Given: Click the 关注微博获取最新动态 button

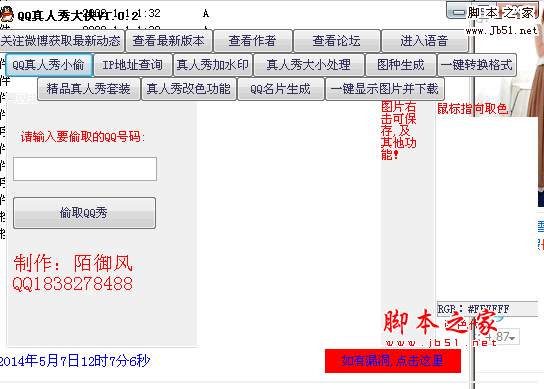Looking at the screenshot, I should (x=61, y=41).
